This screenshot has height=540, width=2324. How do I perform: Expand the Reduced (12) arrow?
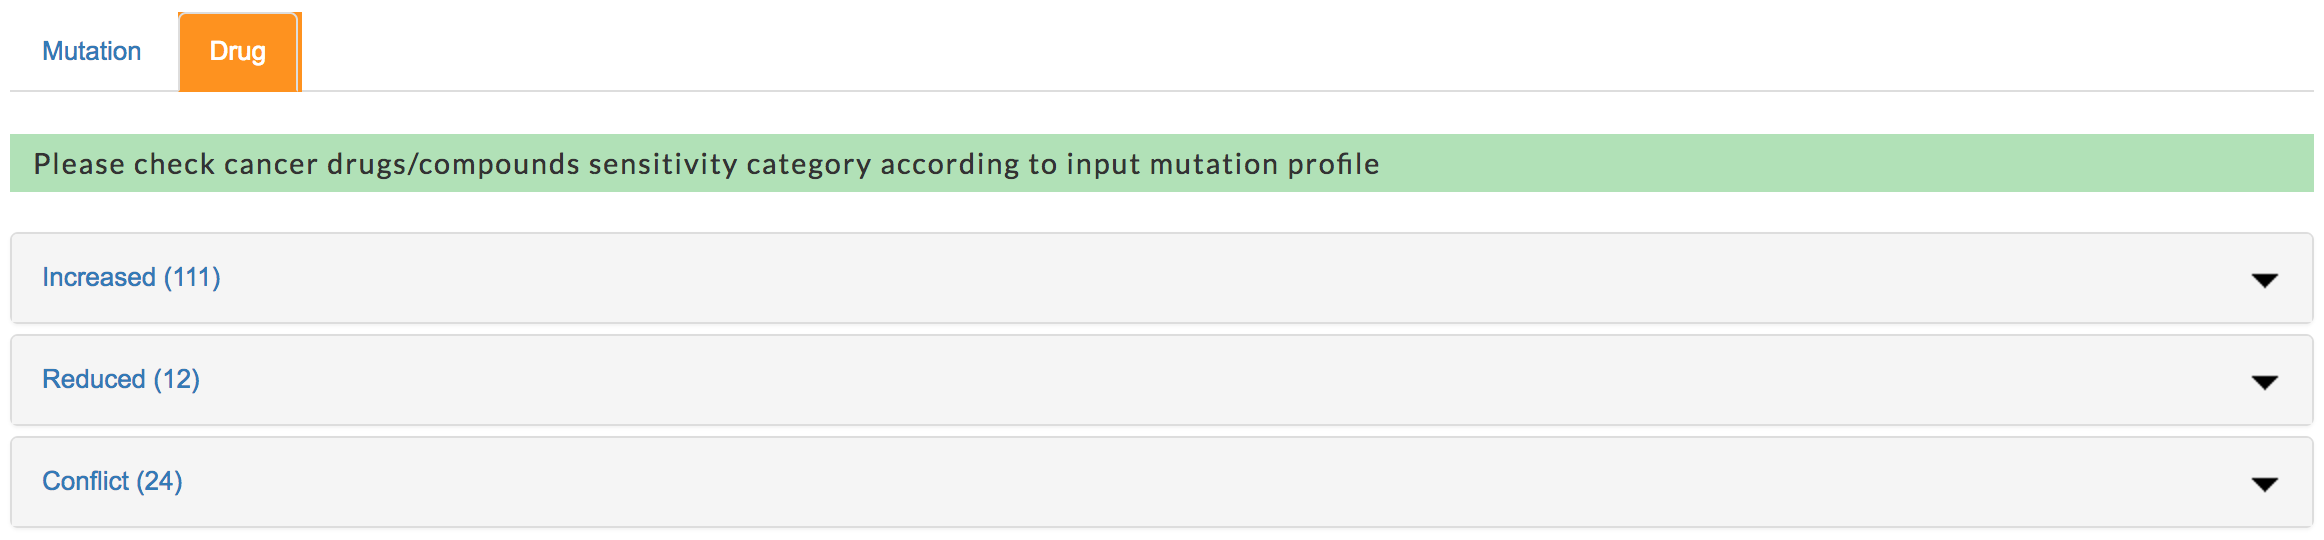point(2264,382)
